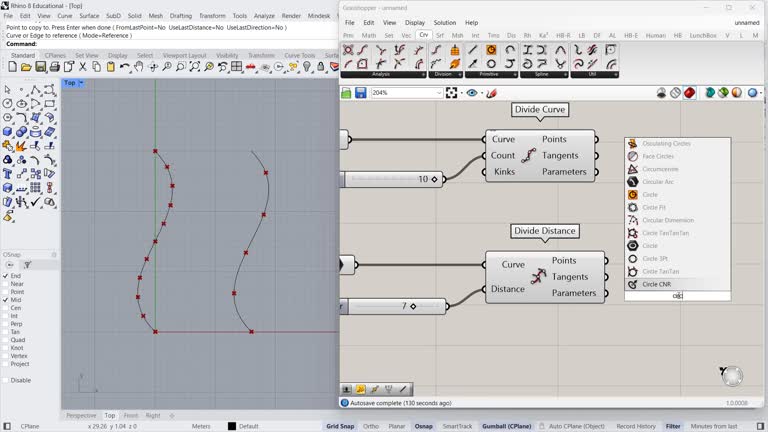Open the Solution menu in Grasshopper

click(x=444, y=22)
